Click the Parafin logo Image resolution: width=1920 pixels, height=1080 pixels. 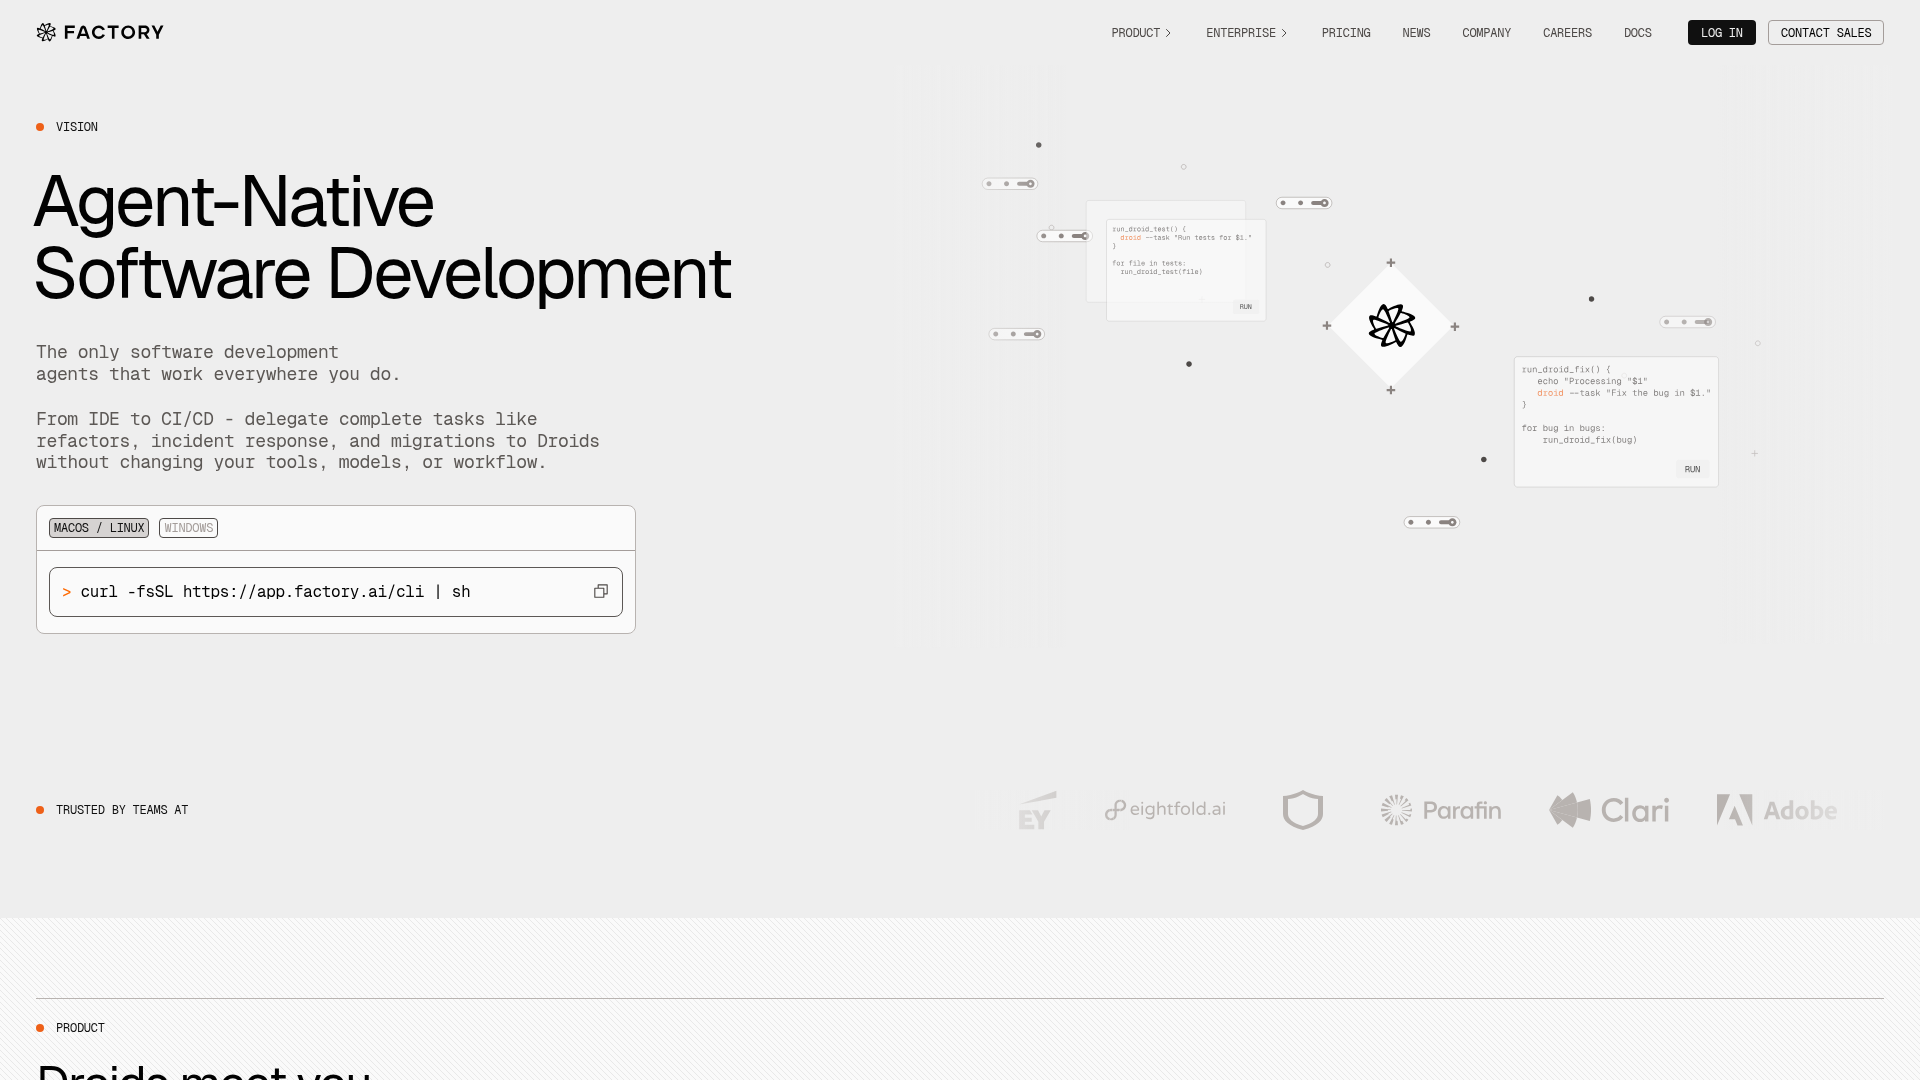click(1441, 810)
